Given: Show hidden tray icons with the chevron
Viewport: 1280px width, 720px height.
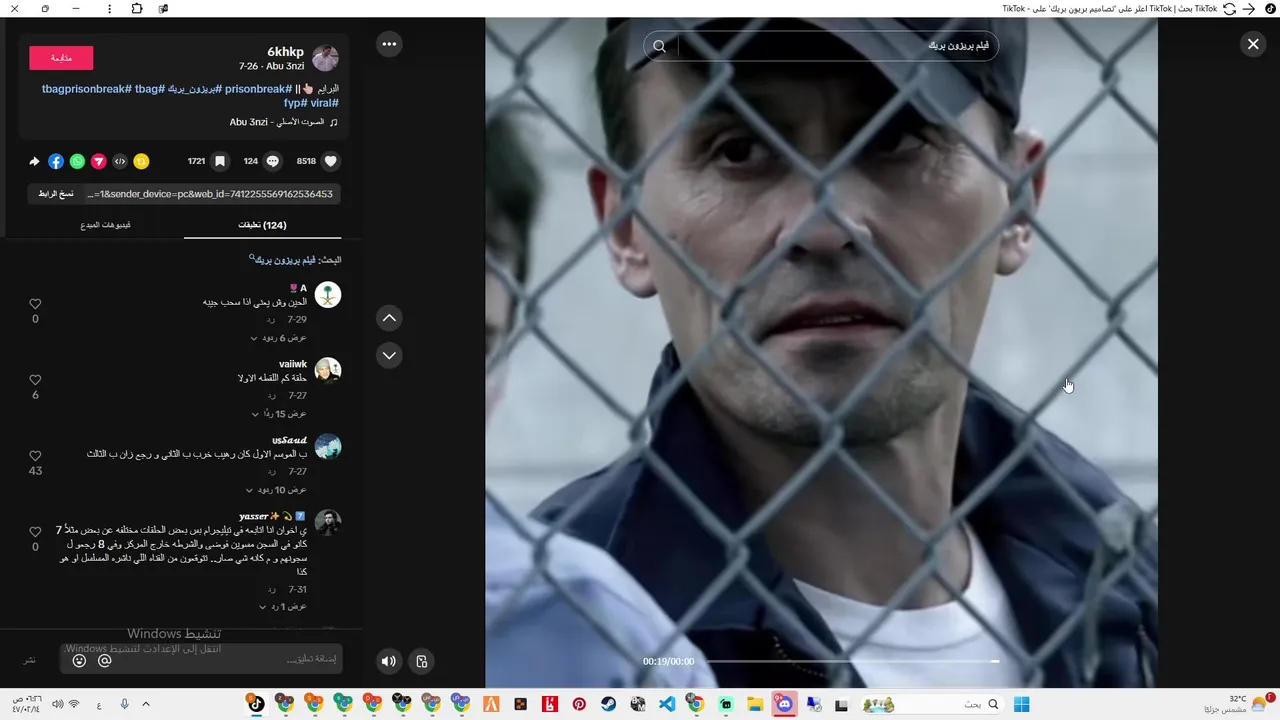Looking at the screenshot, I should (146, 704).
